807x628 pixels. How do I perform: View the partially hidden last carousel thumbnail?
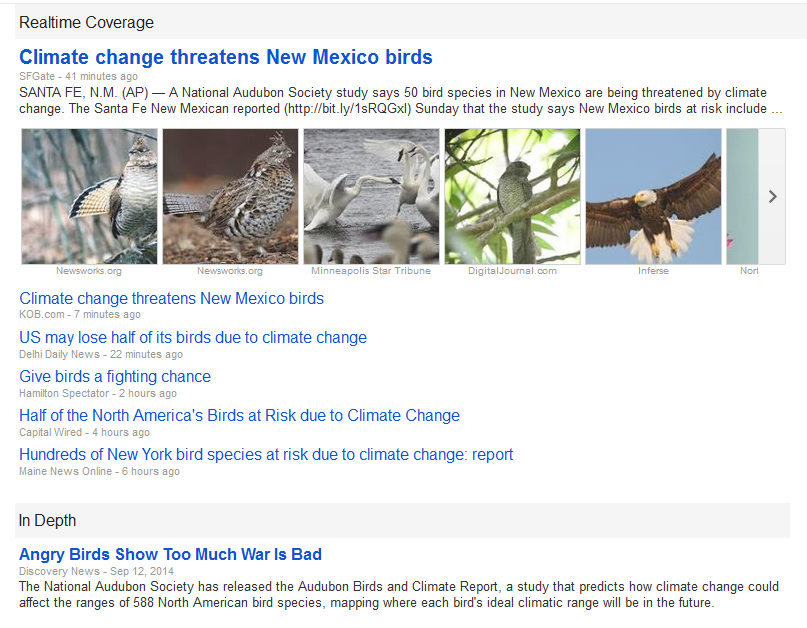point(741,196)
